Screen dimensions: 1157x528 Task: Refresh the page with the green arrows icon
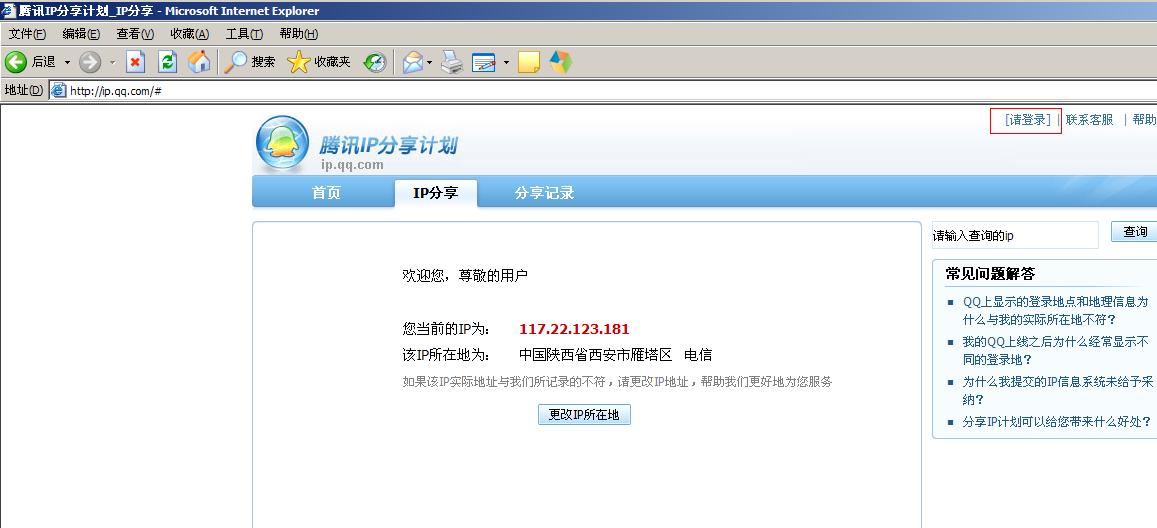[168, 63]
